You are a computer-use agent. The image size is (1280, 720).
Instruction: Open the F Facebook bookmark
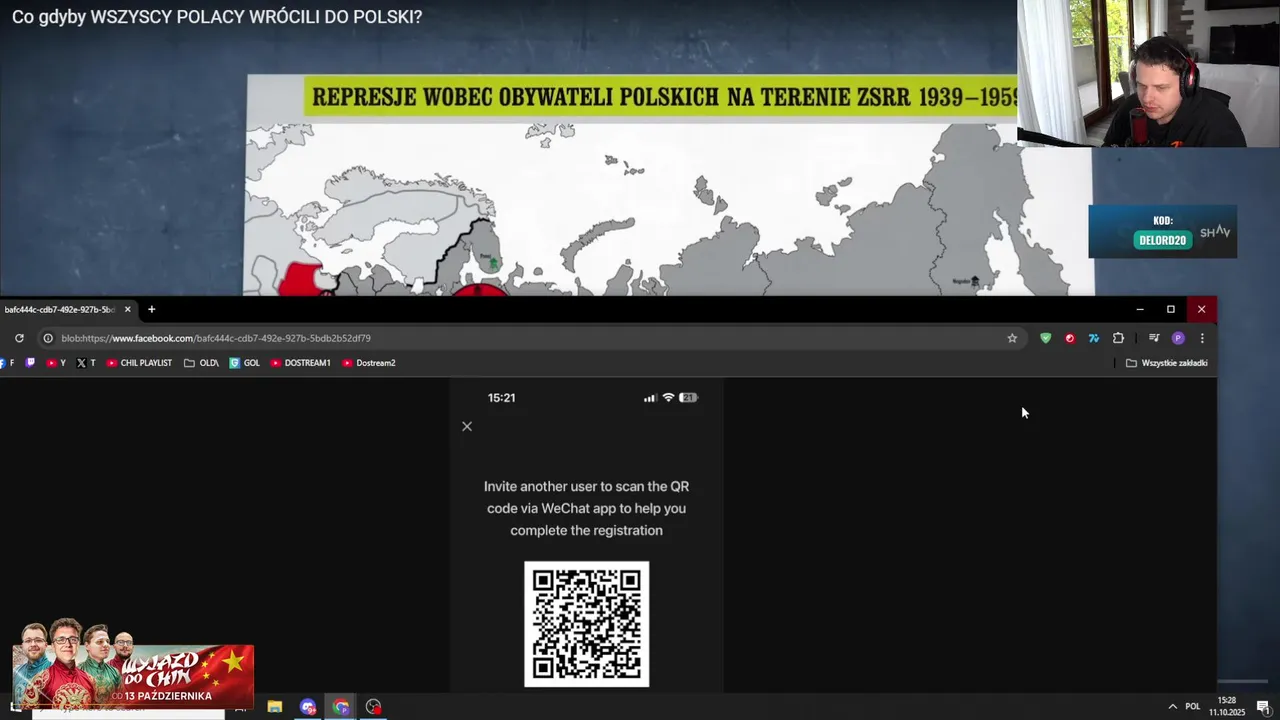coord(8,363)
